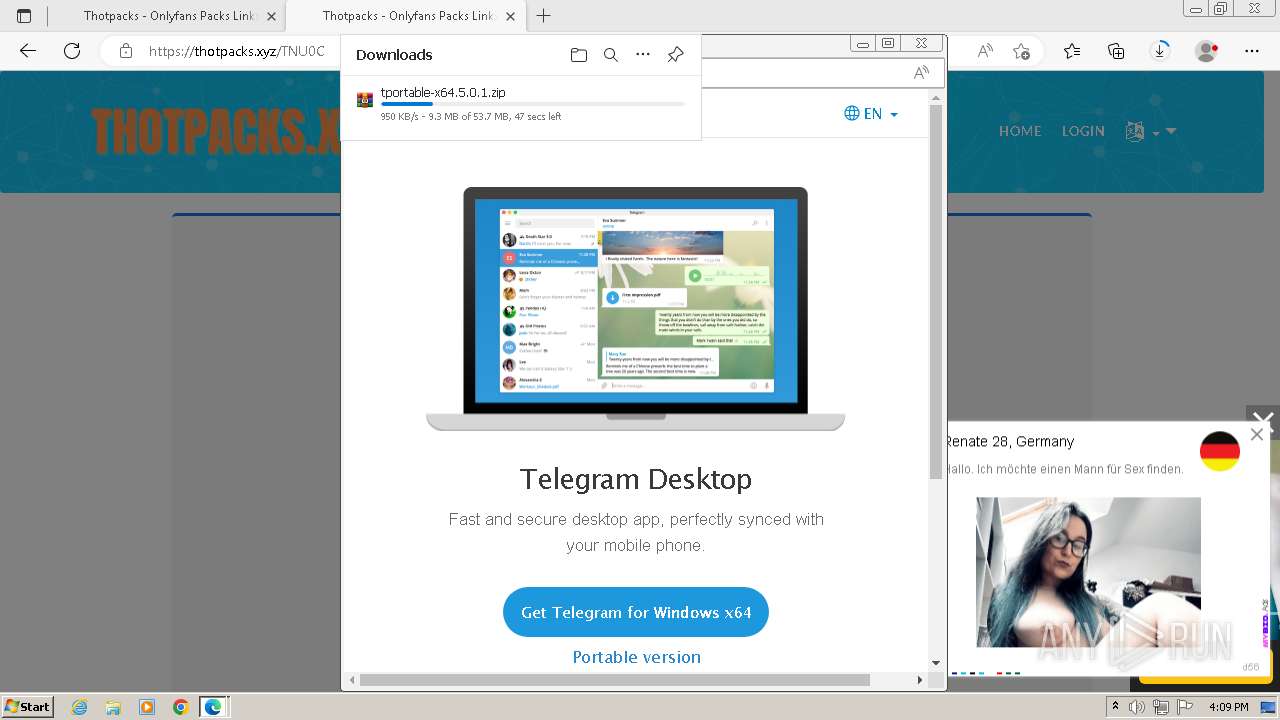View site information via the lock icon
This screenshot has width=1280, height=720.
(126, 51)
